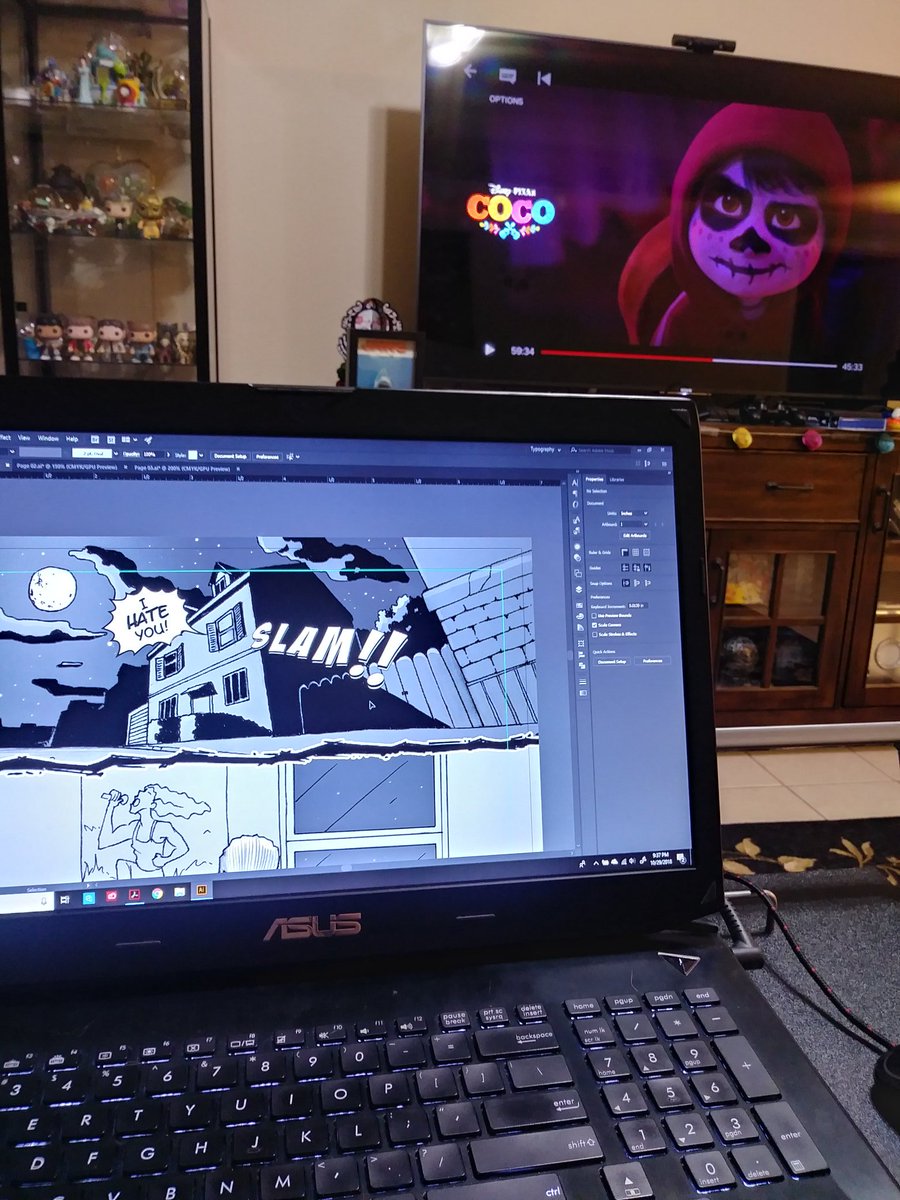Screen dimensions: 900x1200
Task: Click the smart guides icon in Guides row
Action: (647, 568)
